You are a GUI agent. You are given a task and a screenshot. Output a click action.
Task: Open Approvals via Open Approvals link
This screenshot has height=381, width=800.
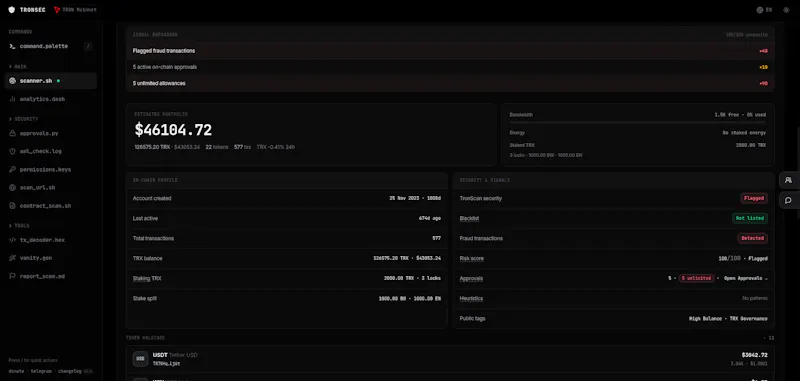745,278
